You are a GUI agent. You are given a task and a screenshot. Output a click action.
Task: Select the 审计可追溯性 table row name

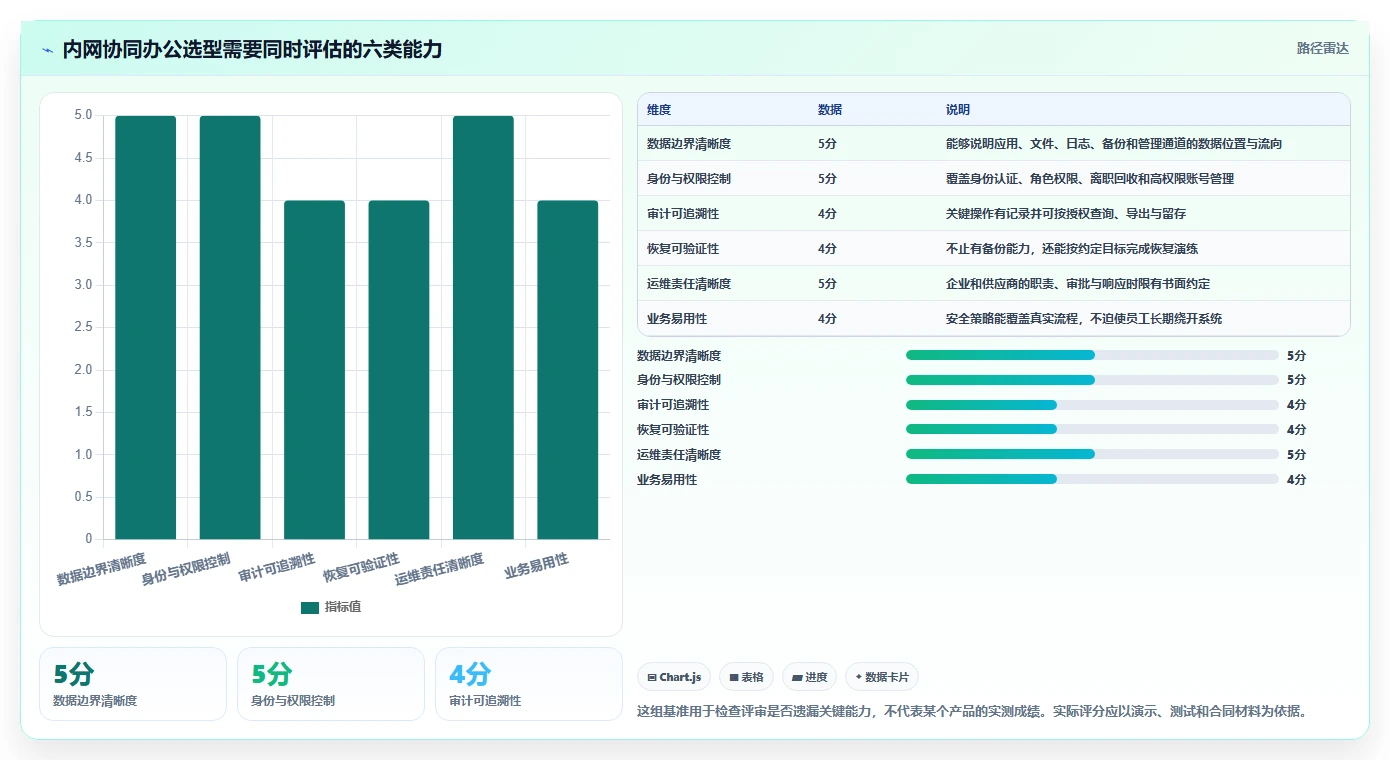(683, 214)
